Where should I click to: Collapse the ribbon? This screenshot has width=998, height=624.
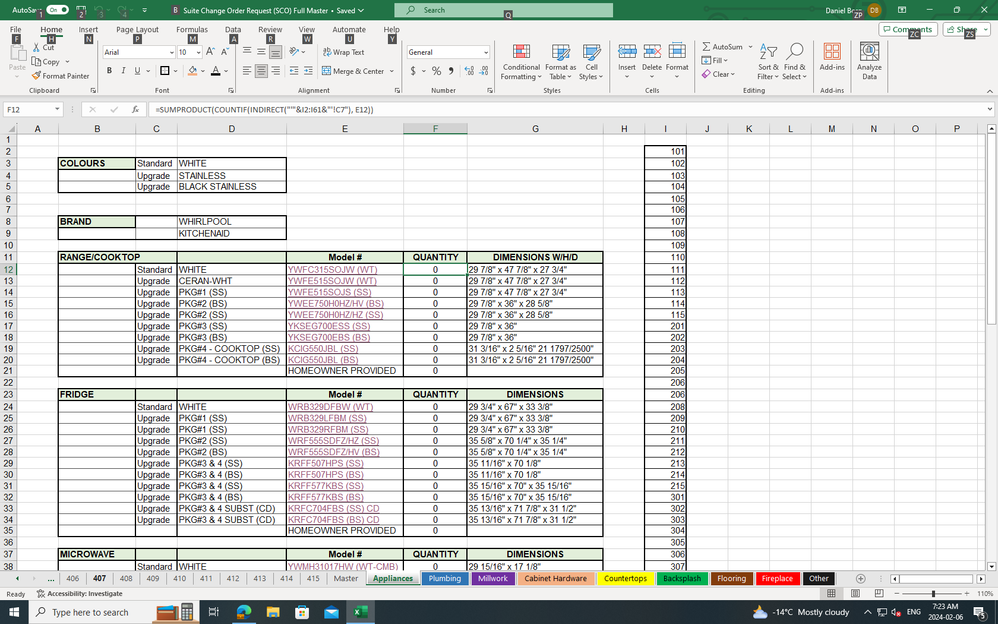pyautogui.click(x=990, y=91)
